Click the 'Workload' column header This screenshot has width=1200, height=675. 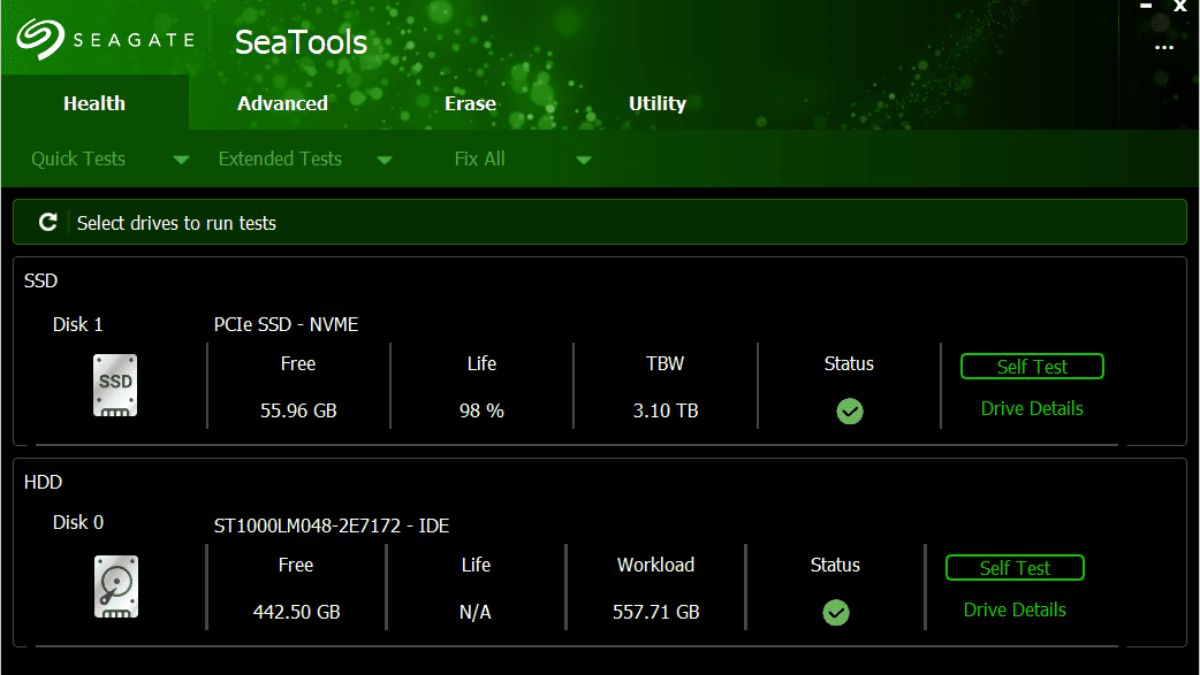656,565
